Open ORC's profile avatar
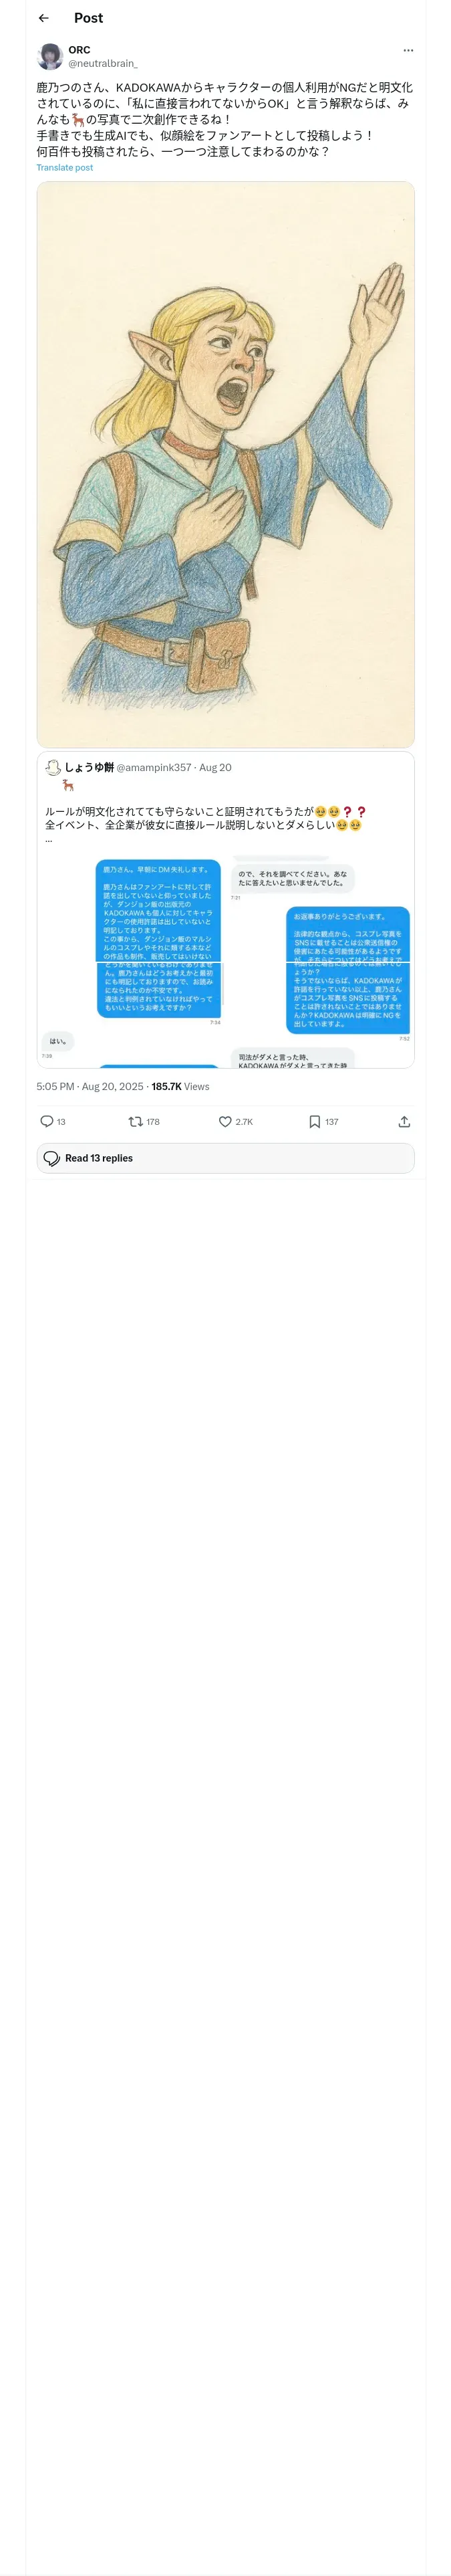451x2576 pixels. tap(50, 56)
